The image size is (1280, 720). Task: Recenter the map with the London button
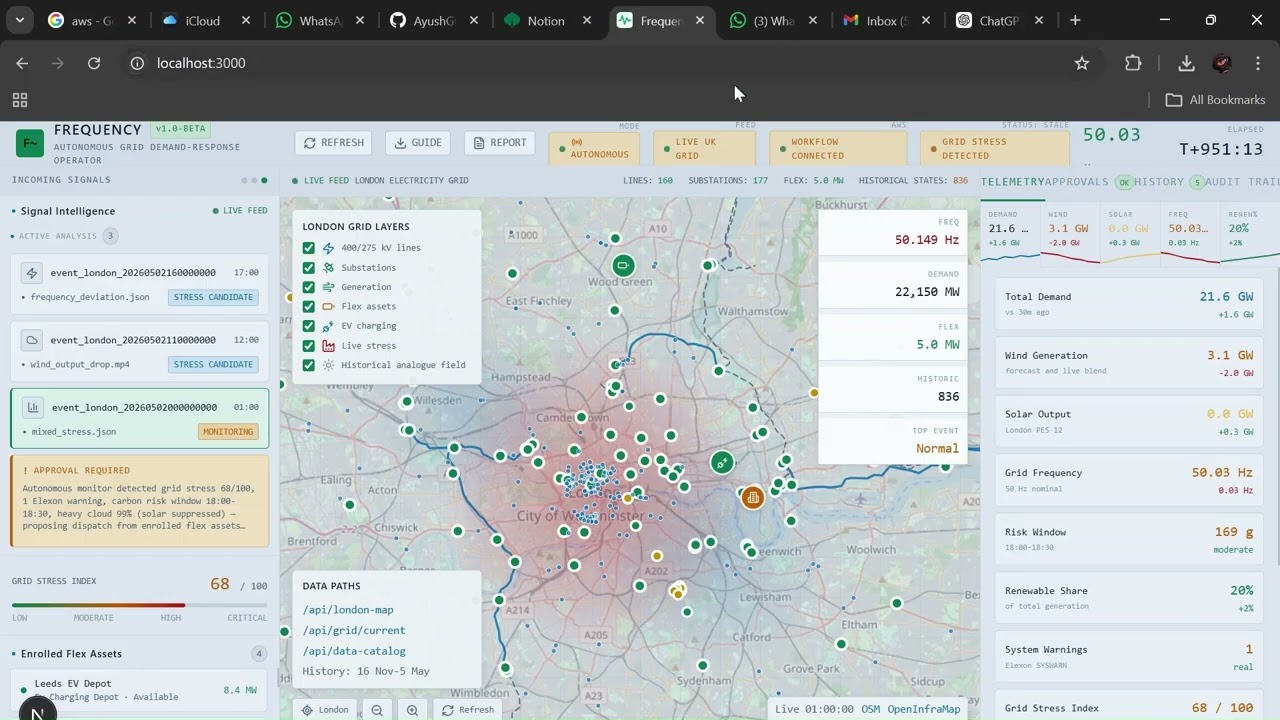(326, 710)
